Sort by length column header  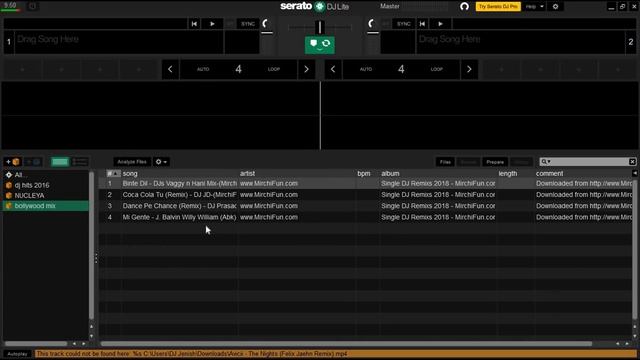pos(516,173)
